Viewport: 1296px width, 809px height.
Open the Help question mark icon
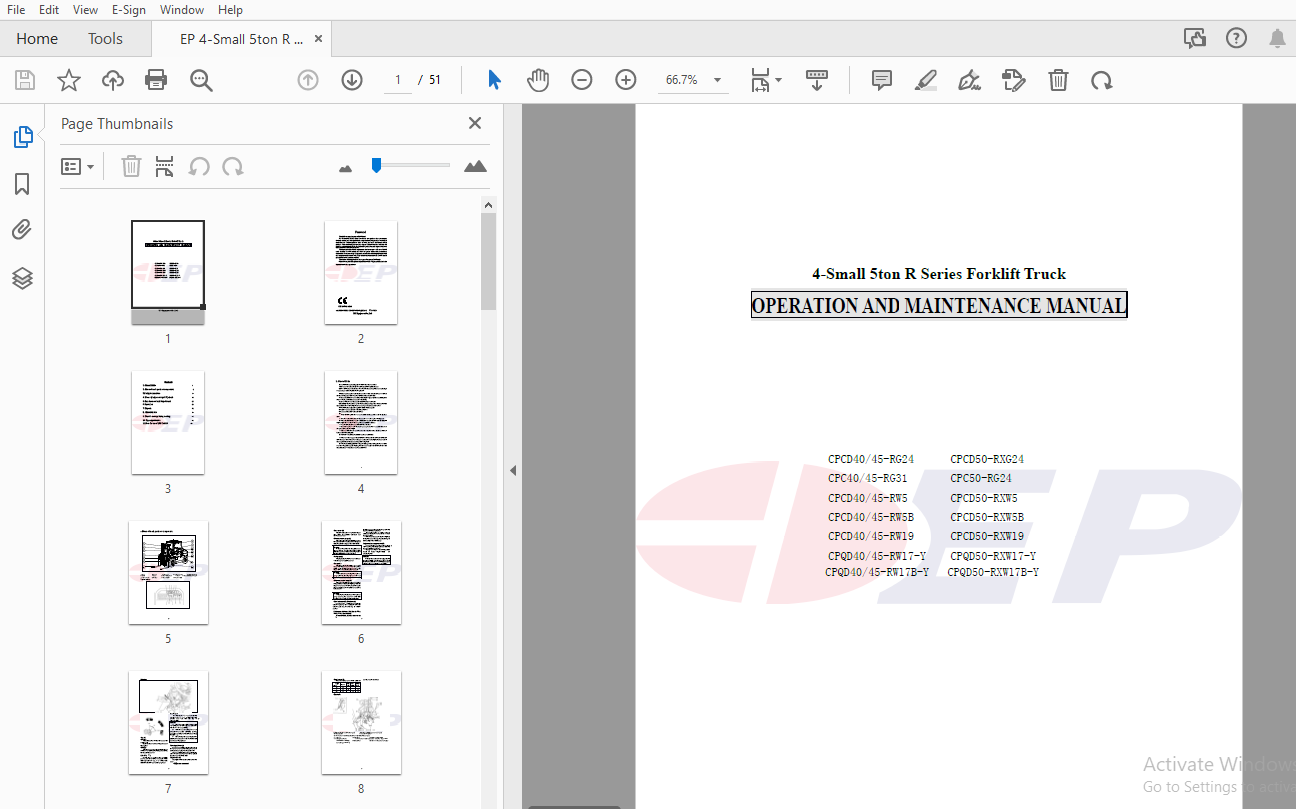[1236, 38]
